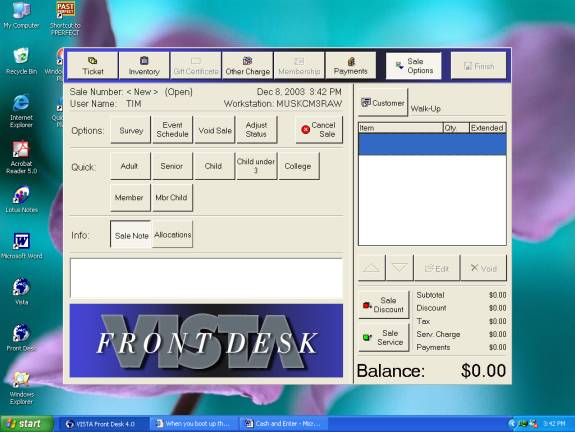Open My Computer desktop icon
575x432 pixels.
(x=21, y=15)
